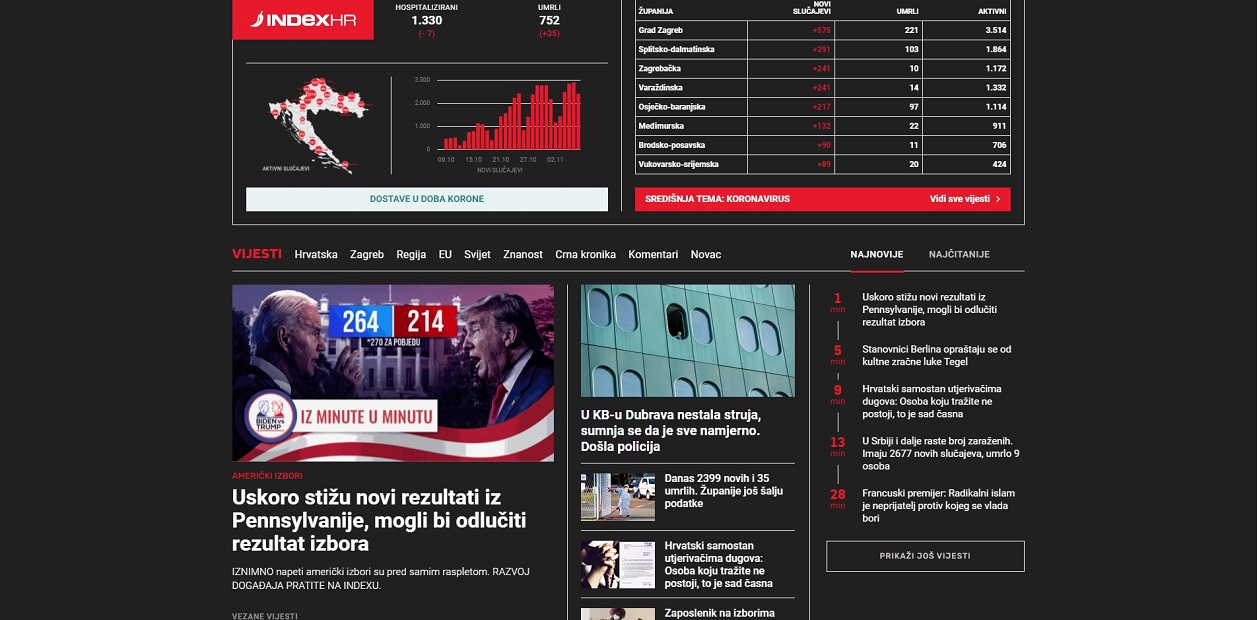
Task: Open Zaposlenik na izborima article
Action: pos(720,613)
